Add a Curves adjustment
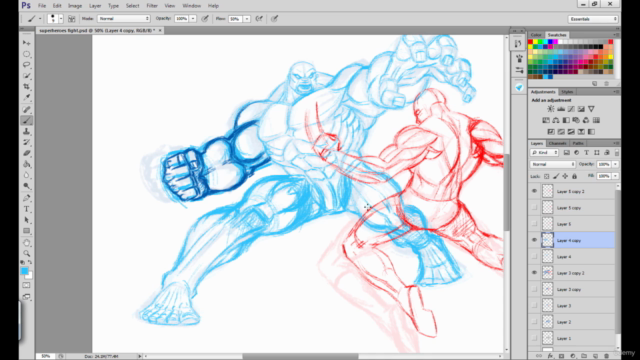This screenshot has width=640, height=360. coord(571,109)
